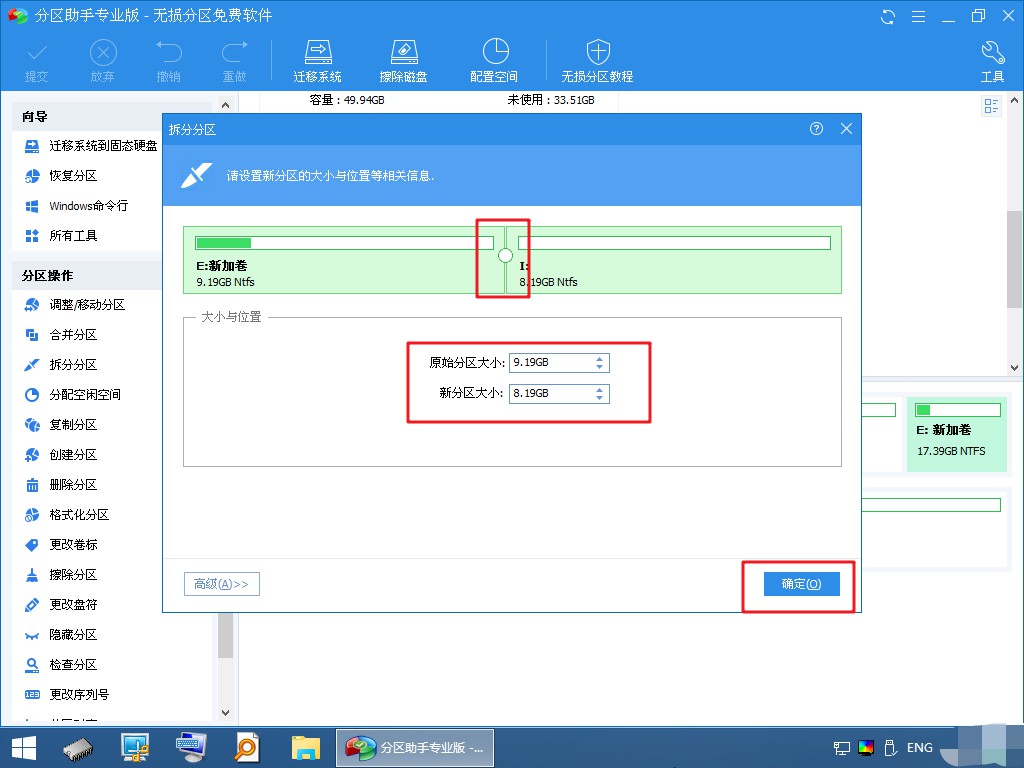Open 恢复分区 wizard
The width and height of the screenshot is (1024, 768).
[60, 176]
